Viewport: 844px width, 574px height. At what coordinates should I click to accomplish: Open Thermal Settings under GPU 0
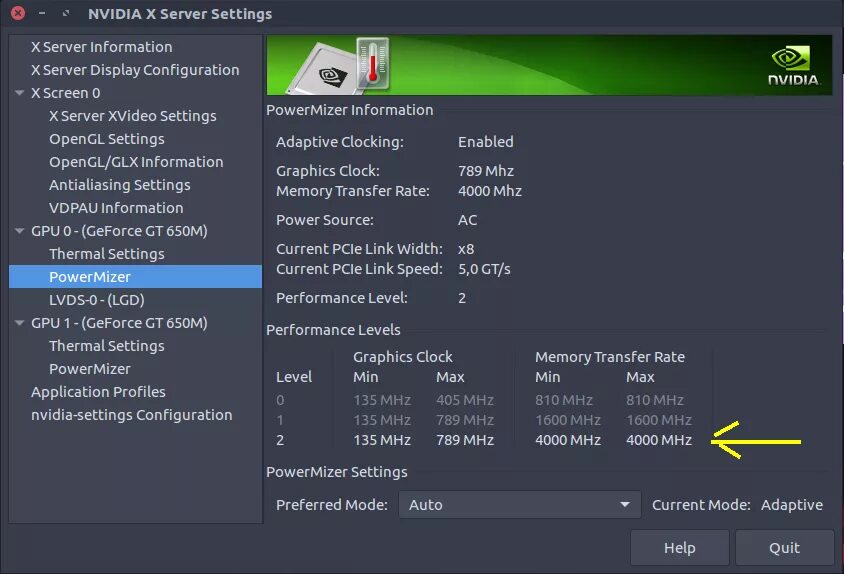point(107,254)
